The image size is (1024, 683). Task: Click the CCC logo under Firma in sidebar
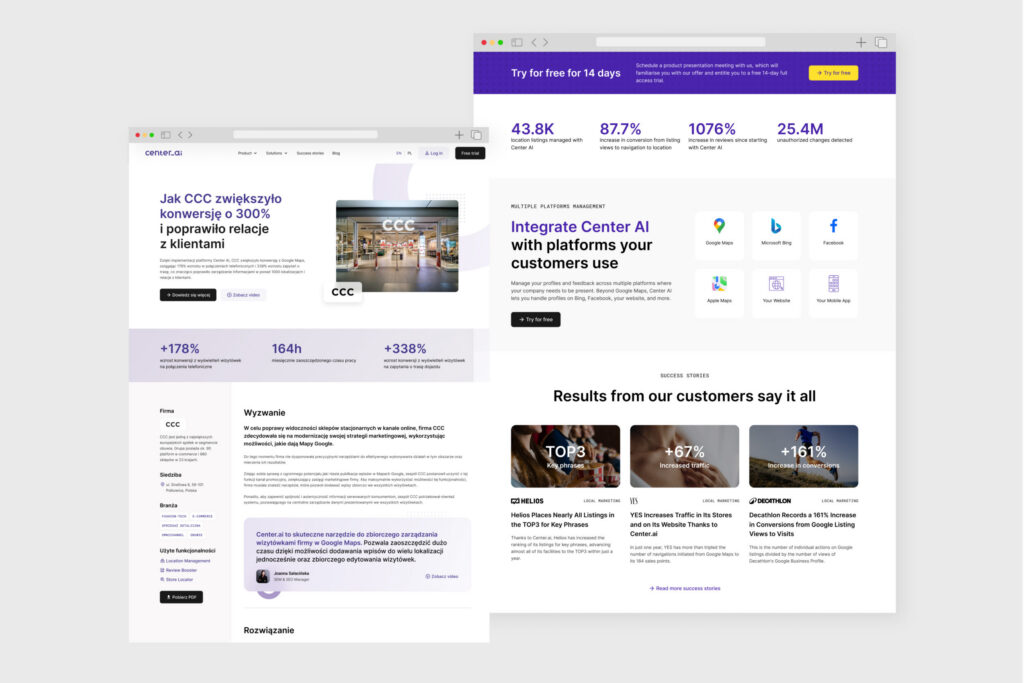pyautogui.click(x=172, y=424)
